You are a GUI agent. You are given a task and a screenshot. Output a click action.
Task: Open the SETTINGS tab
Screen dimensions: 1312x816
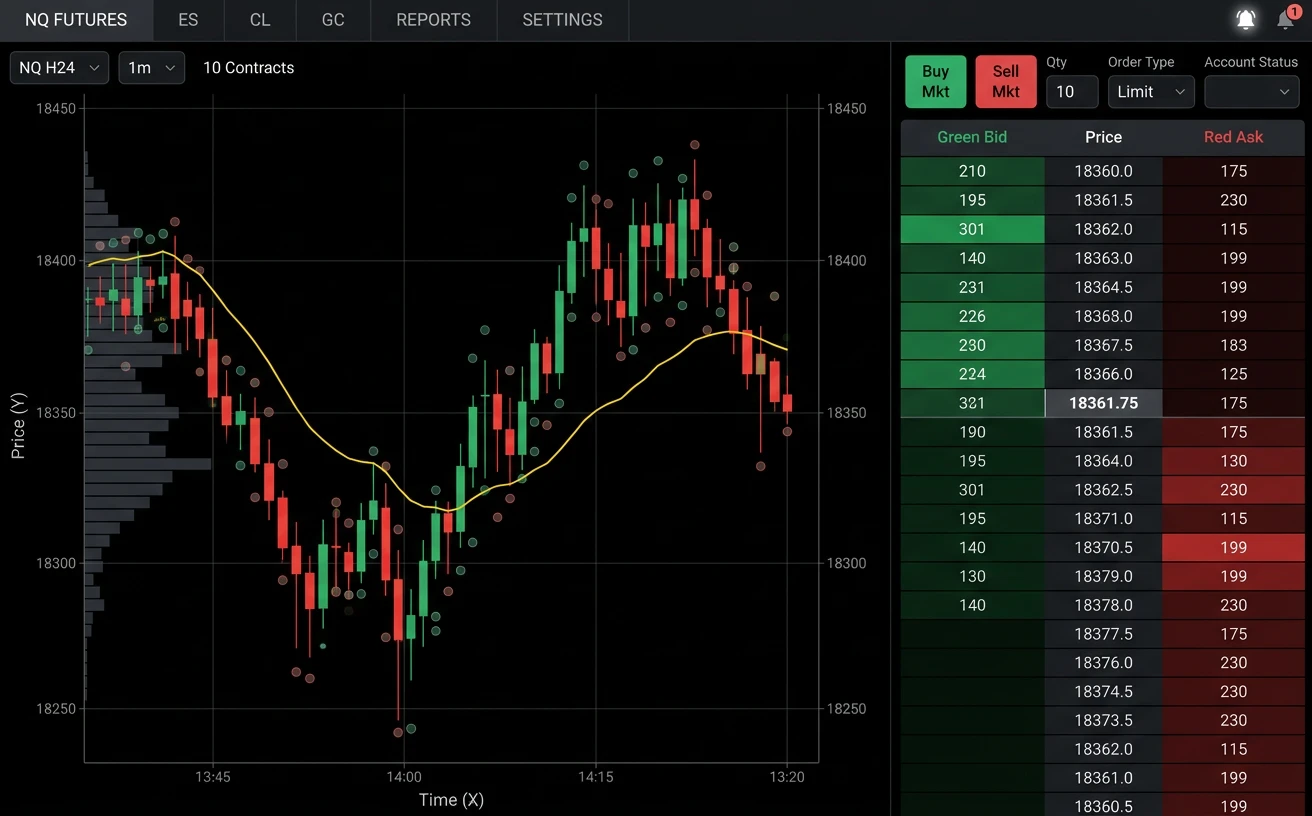click(x=562, y=20)
